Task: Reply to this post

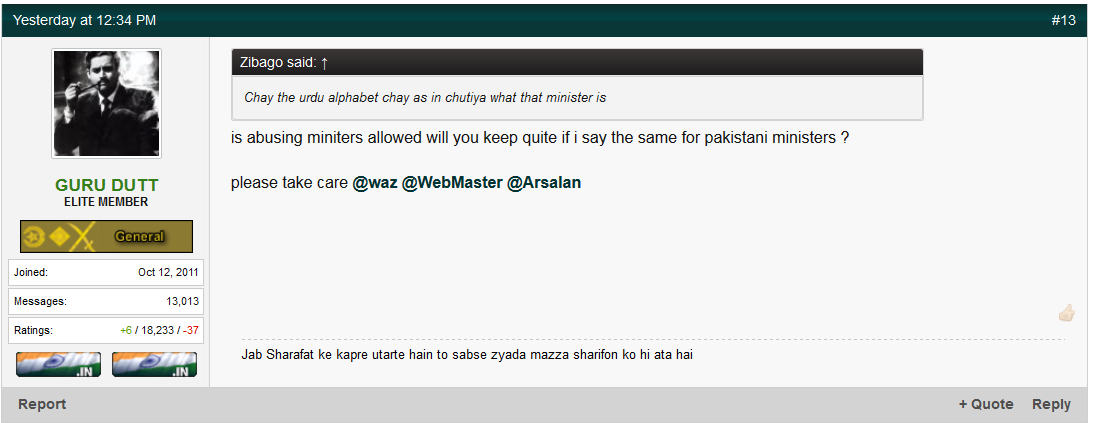Action: (1051, 404)
